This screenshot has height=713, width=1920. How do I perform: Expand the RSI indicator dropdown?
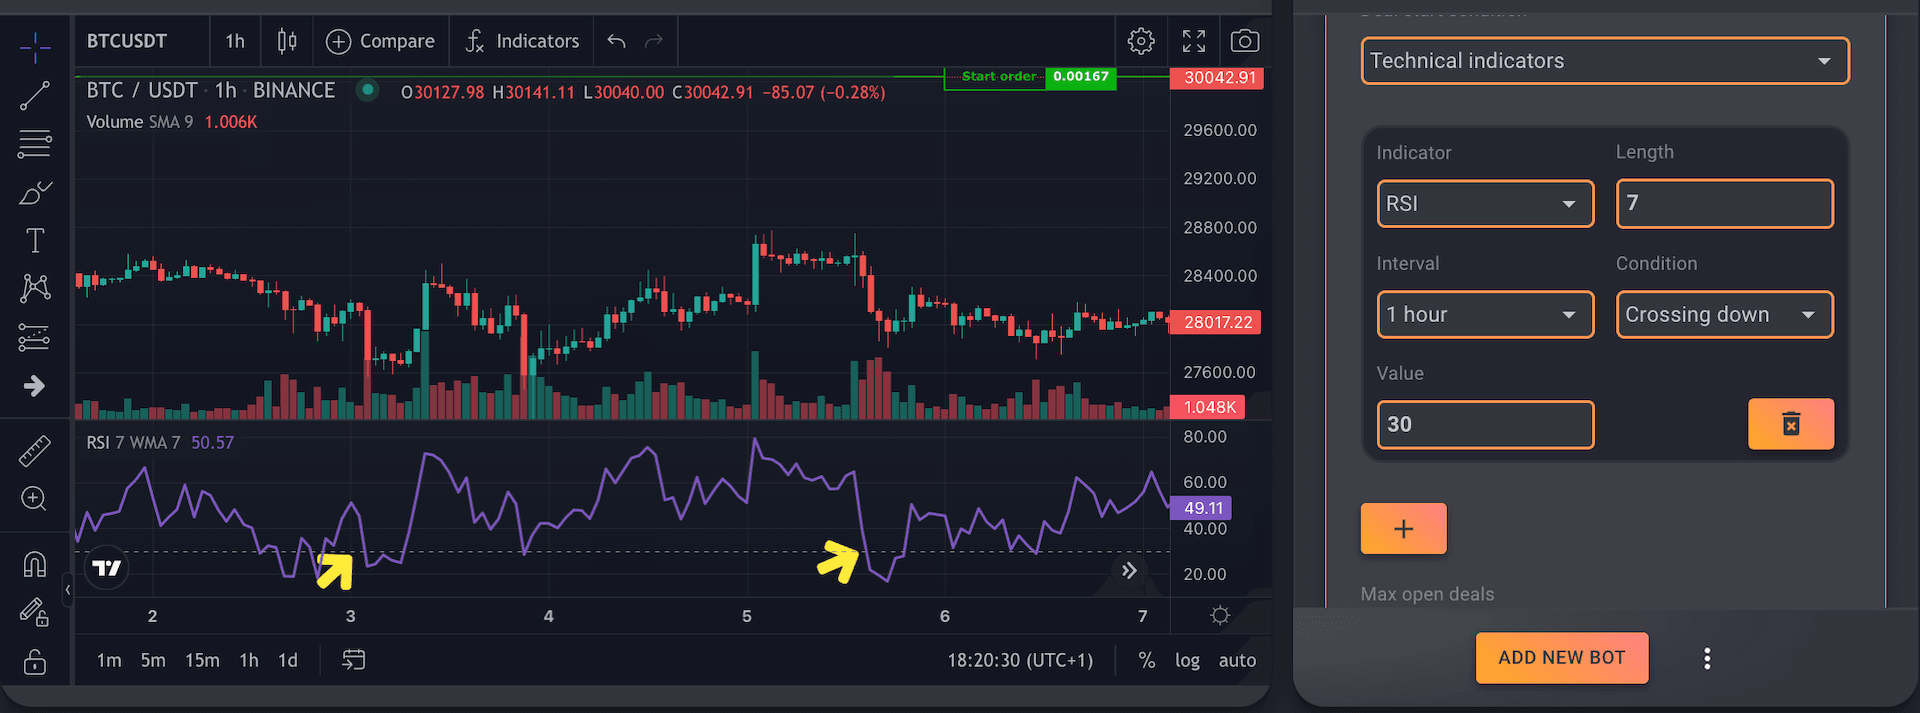point(1485,204)
